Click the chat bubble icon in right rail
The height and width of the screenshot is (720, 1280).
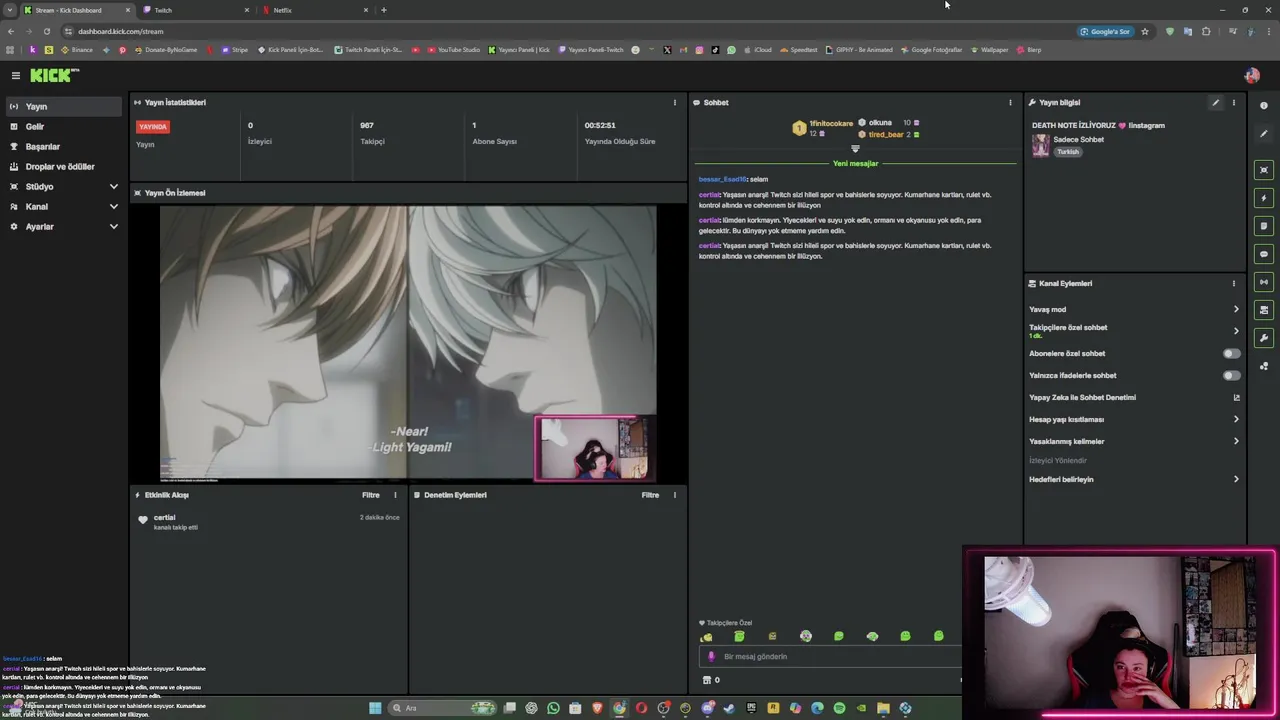[1264, 254]
